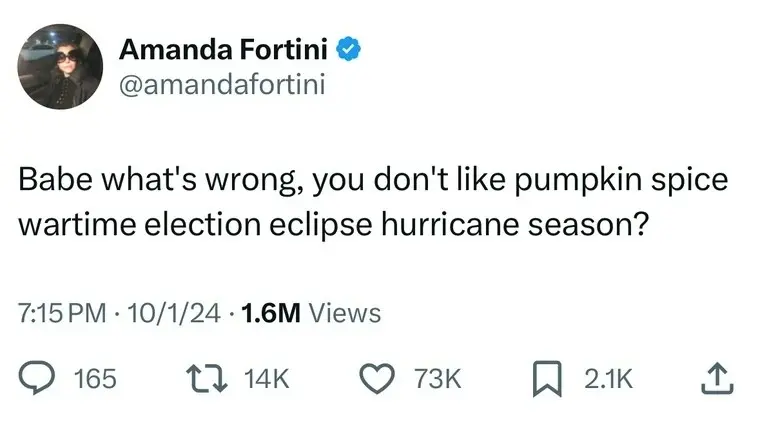Screen dimensions: 760x431
Task: Visit the @amandafortini handle link
Action: 222,86
